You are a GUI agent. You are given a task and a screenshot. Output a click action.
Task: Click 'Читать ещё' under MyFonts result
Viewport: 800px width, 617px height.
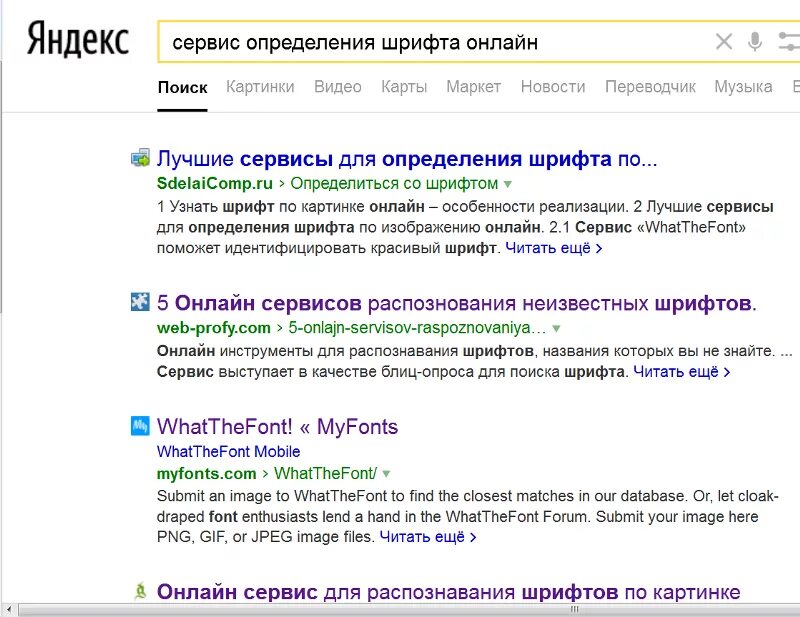[428, 537]
